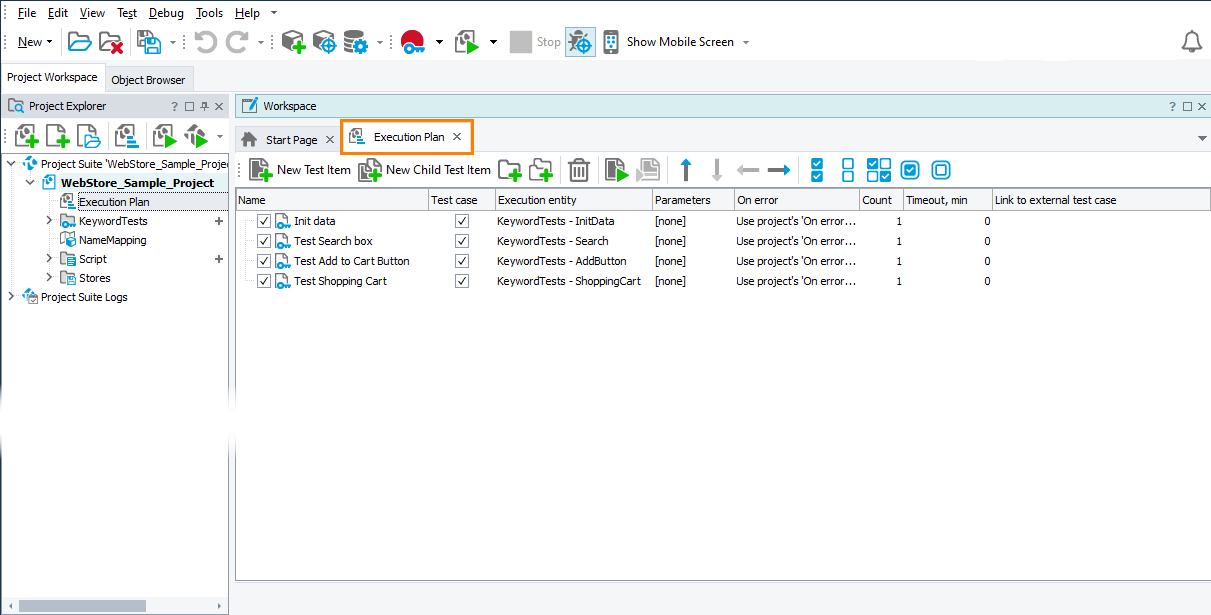The width and height of the screenshot is (1211, 615).
Task: Open the New dropdown arrow
Action: [x=49, y=42]
